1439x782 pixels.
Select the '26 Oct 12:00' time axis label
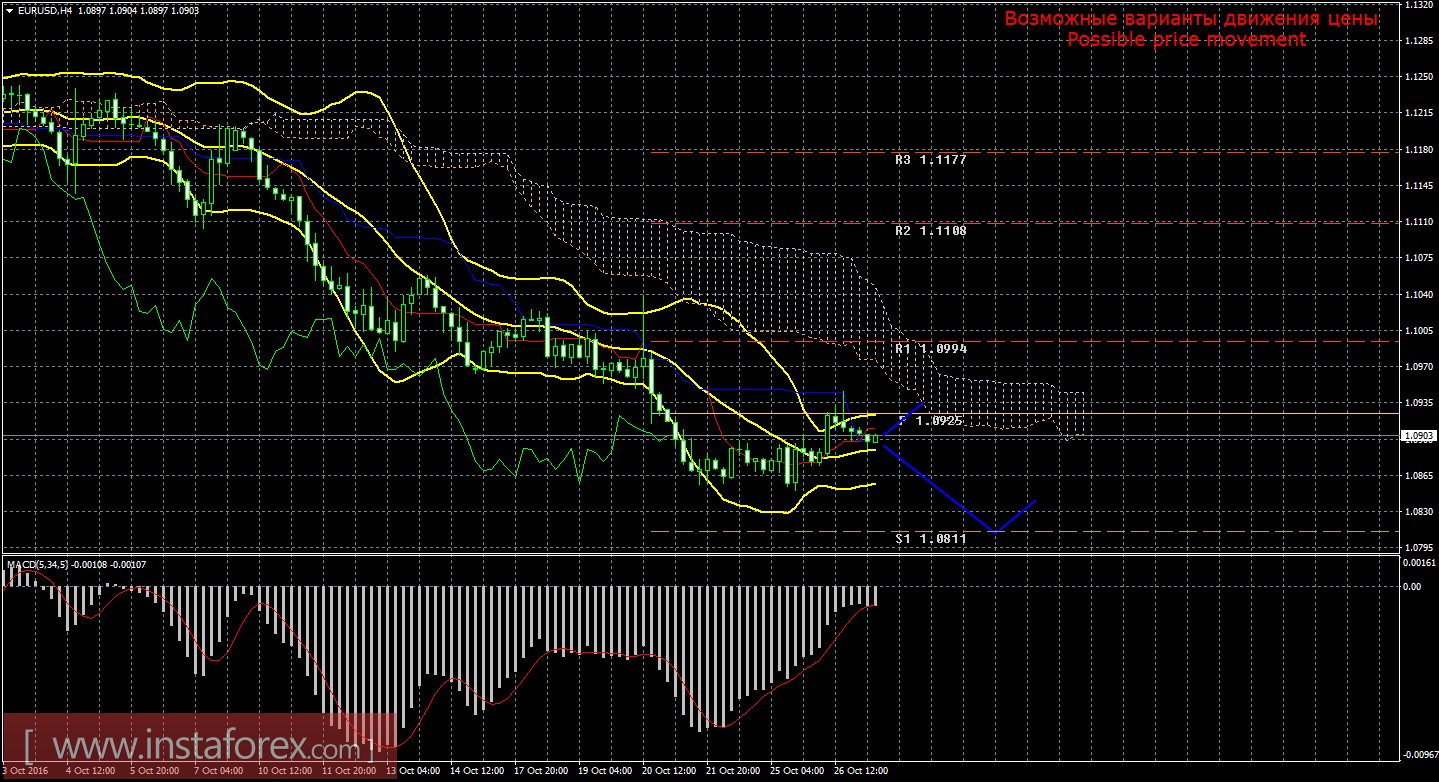pos(863,771)
